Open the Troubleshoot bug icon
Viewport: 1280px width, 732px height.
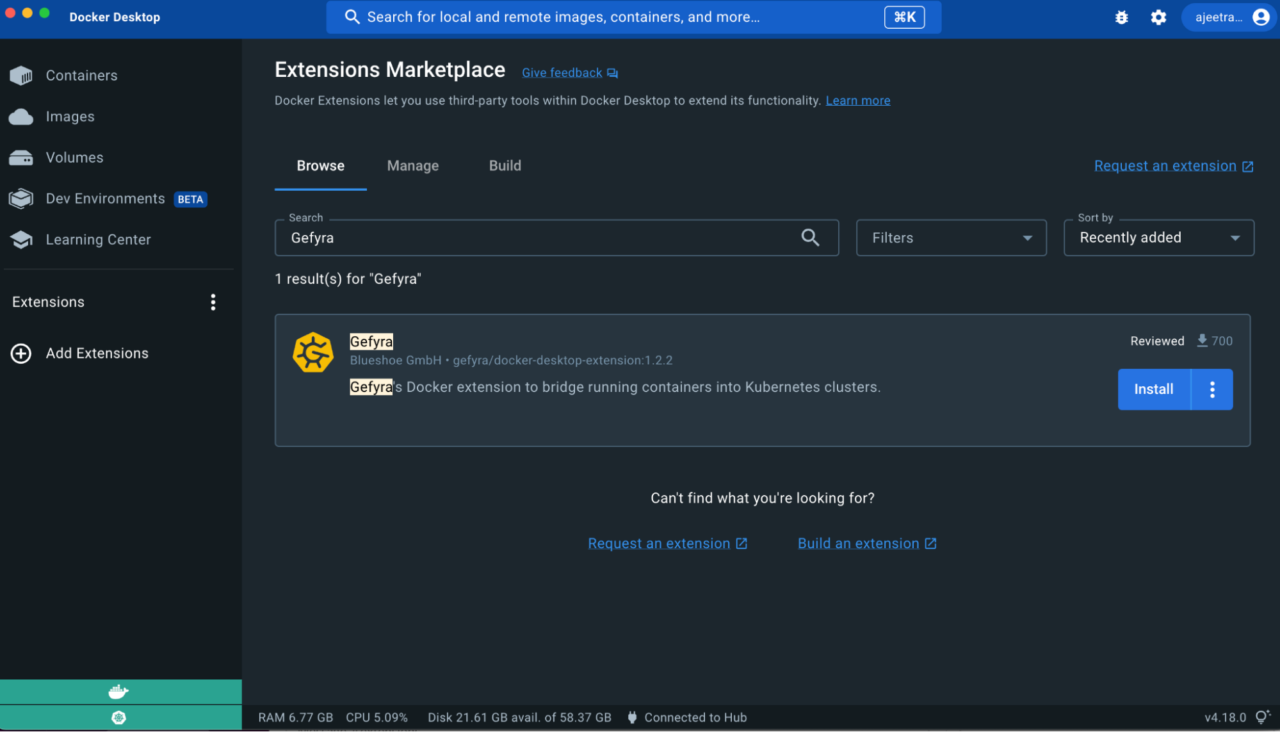click(1121, 17)
